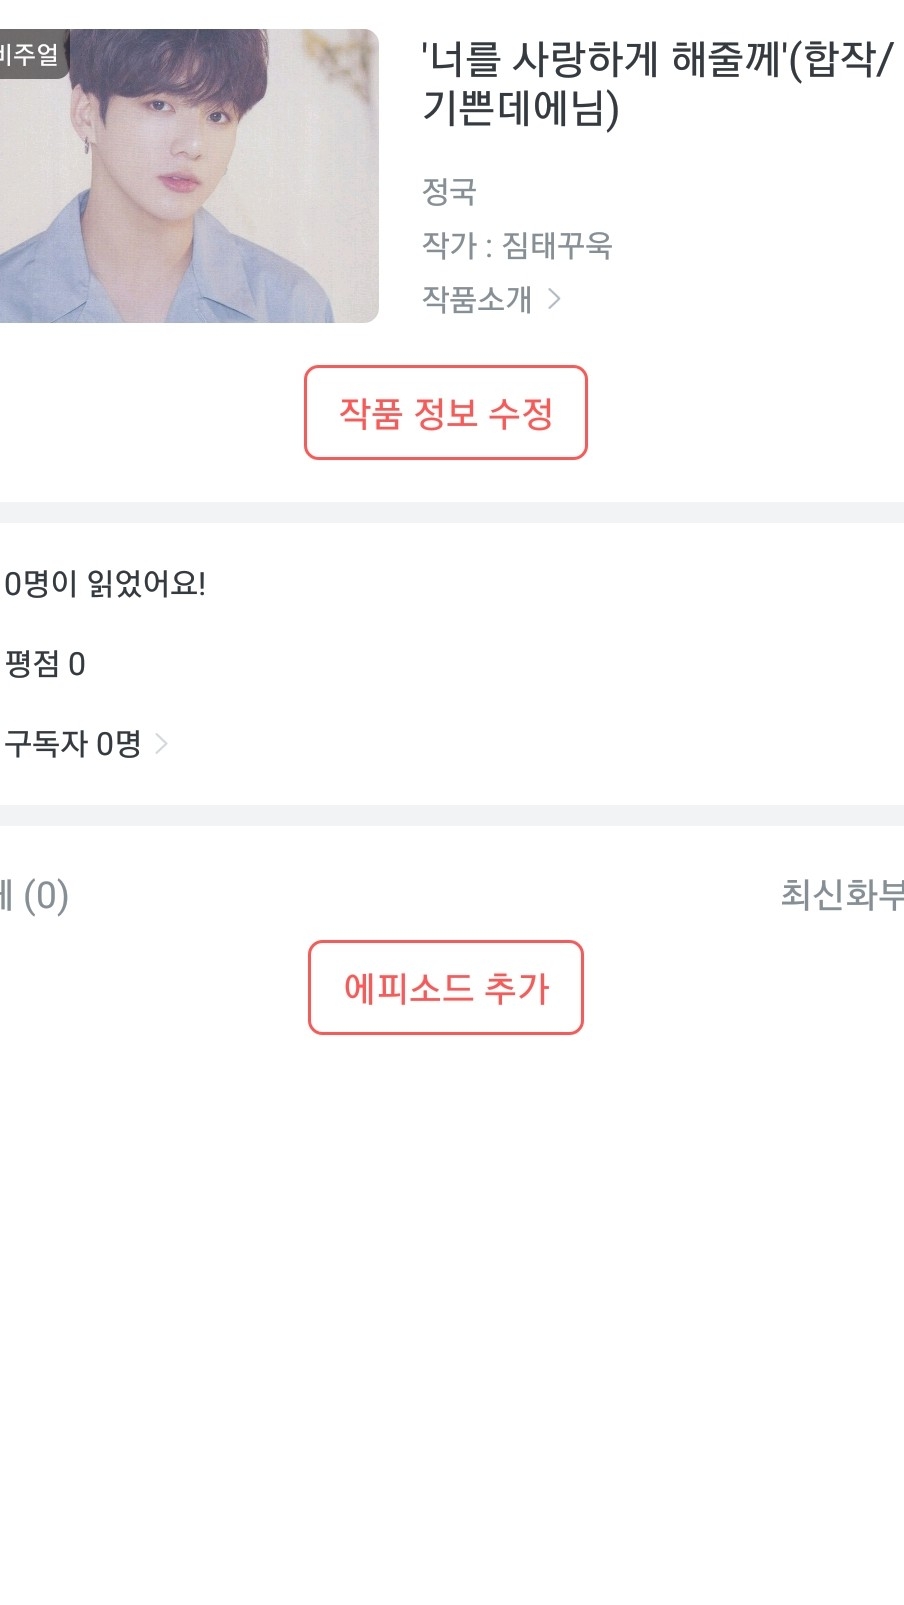Expand the 구독자 0명 chevron arrow
The width and height of the screenshot is (904, 1605).
[x=161, y=744]
